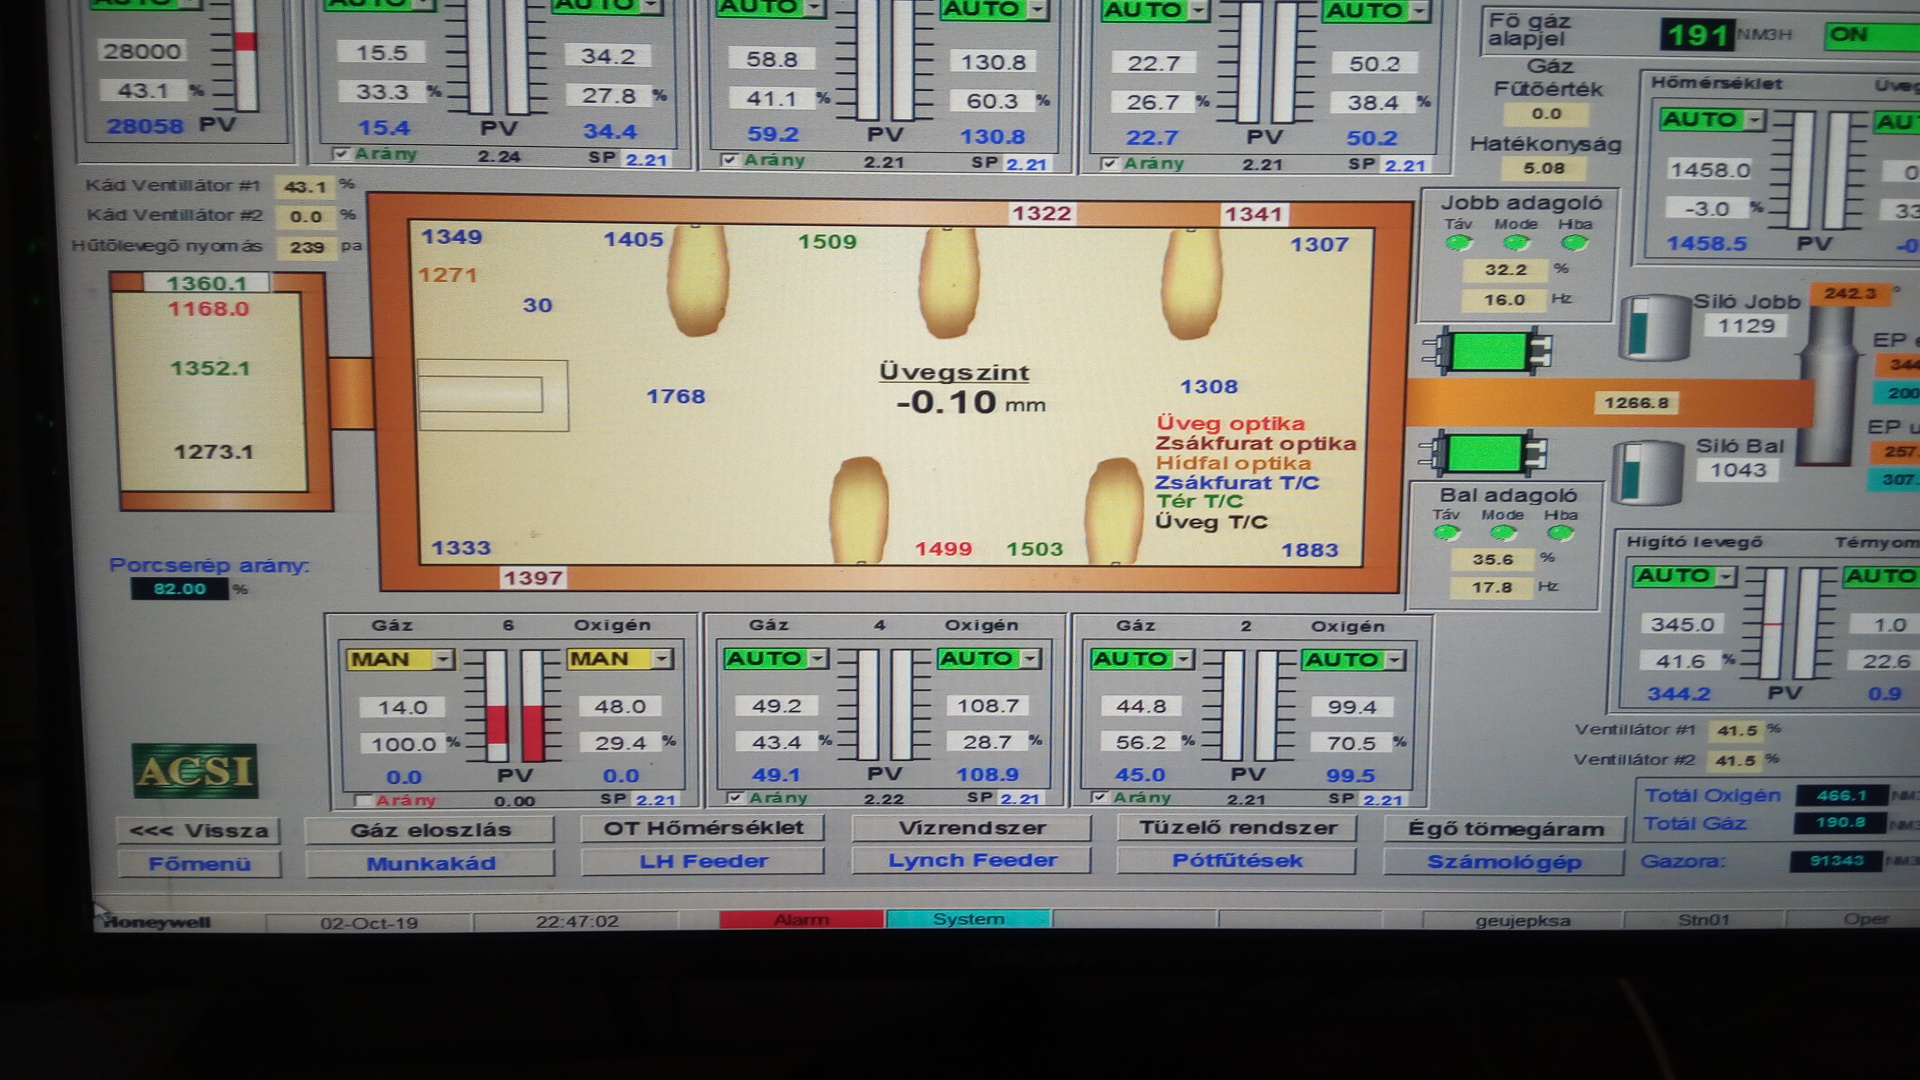This screenshot has width=1920, height=1080.
Task: Click the Siló Bal tank icon
Action: 1647,472
